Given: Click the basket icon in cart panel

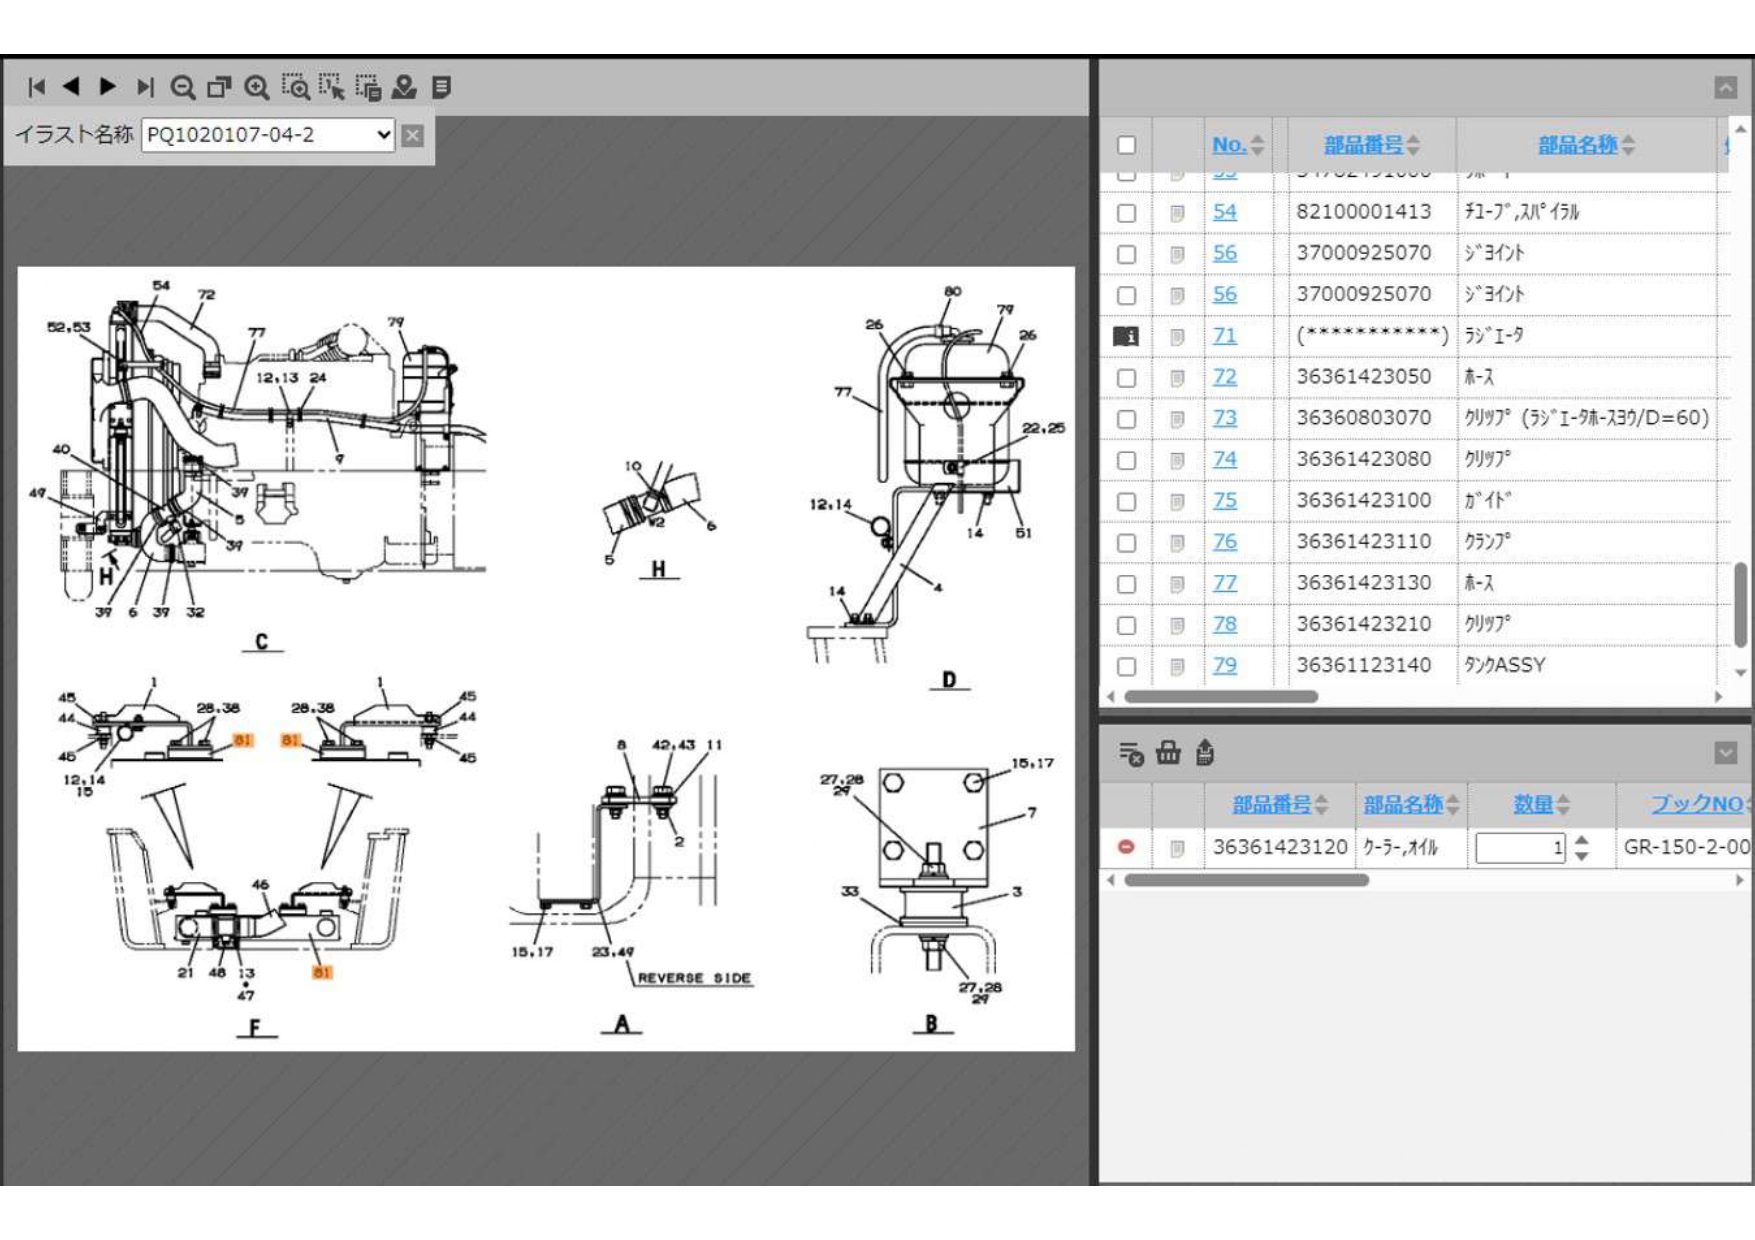Looking at the screenshot, I should (1168, 753).
